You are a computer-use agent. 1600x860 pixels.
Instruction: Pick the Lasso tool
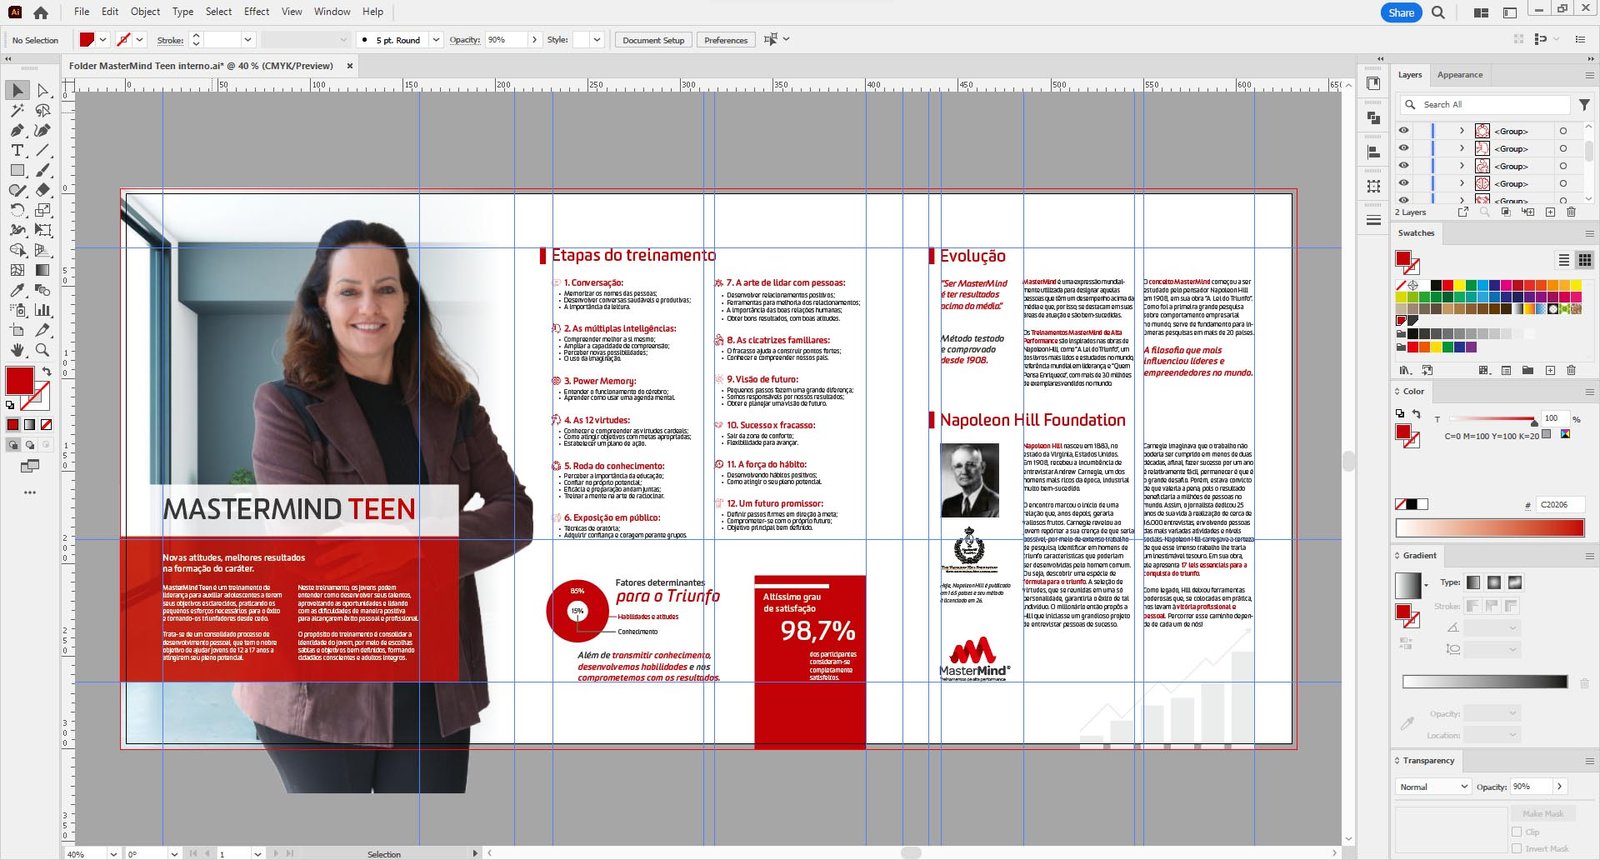coord(42,110)
